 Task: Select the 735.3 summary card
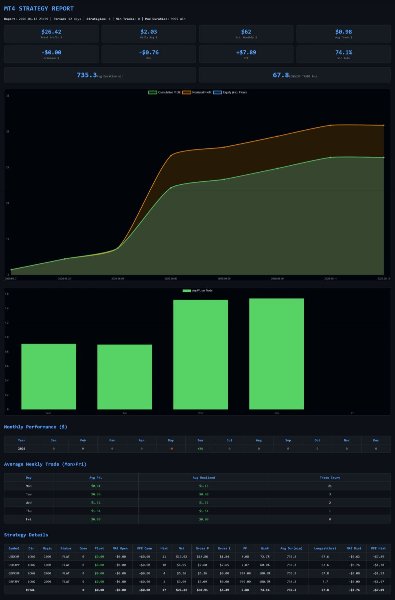(100, 75)
